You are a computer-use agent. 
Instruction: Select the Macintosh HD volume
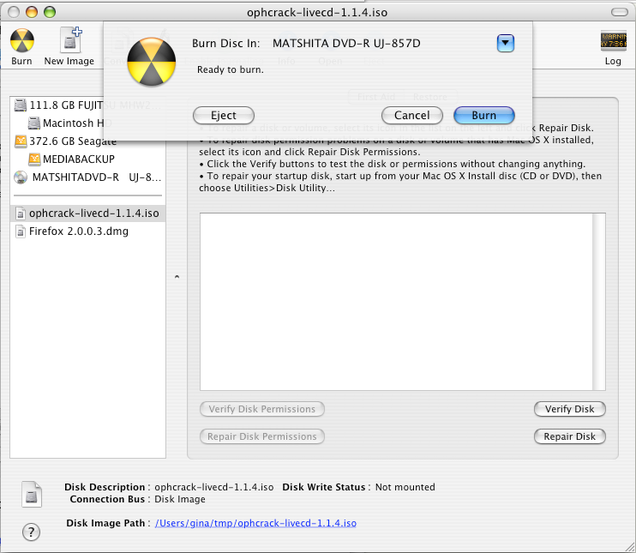pyautogui.click(x=88, y=123)
